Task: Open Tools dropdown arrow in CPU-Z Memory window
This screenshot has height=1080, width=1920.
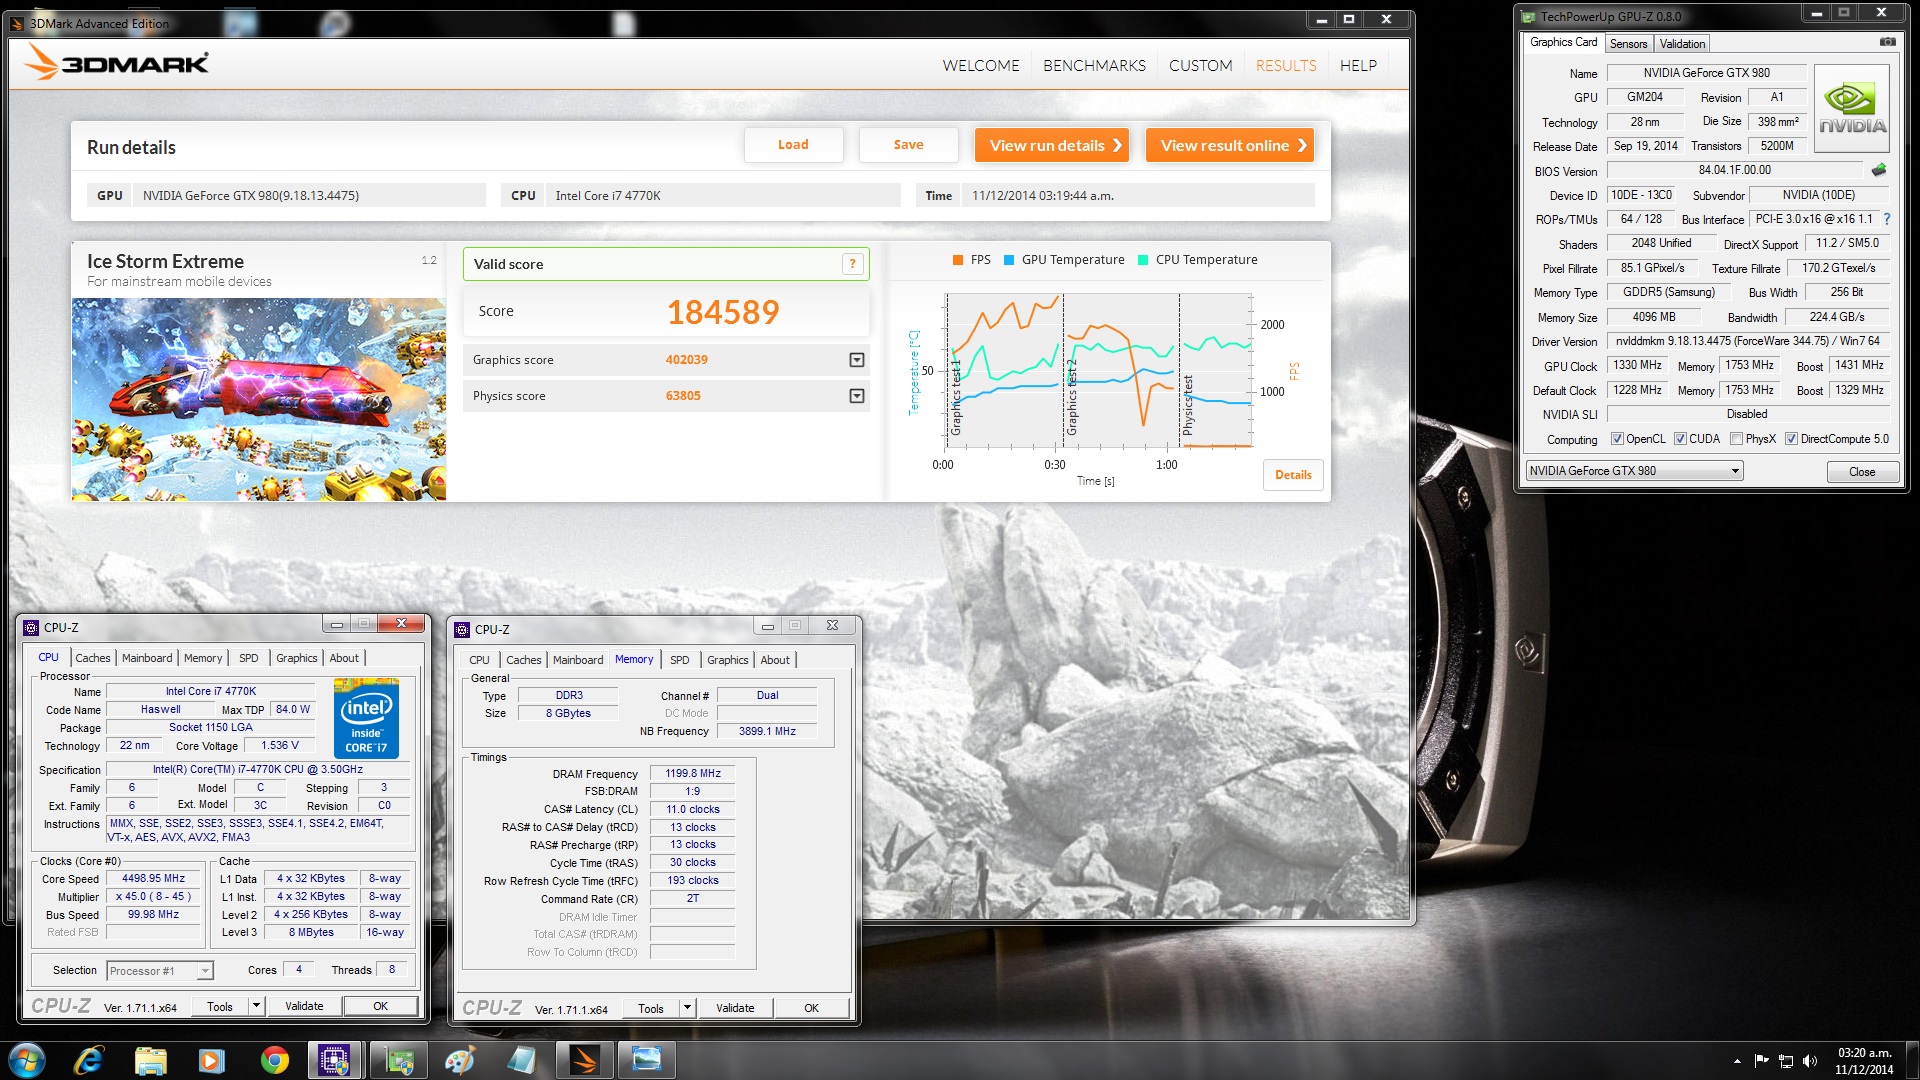Action: coord(688,1008)
